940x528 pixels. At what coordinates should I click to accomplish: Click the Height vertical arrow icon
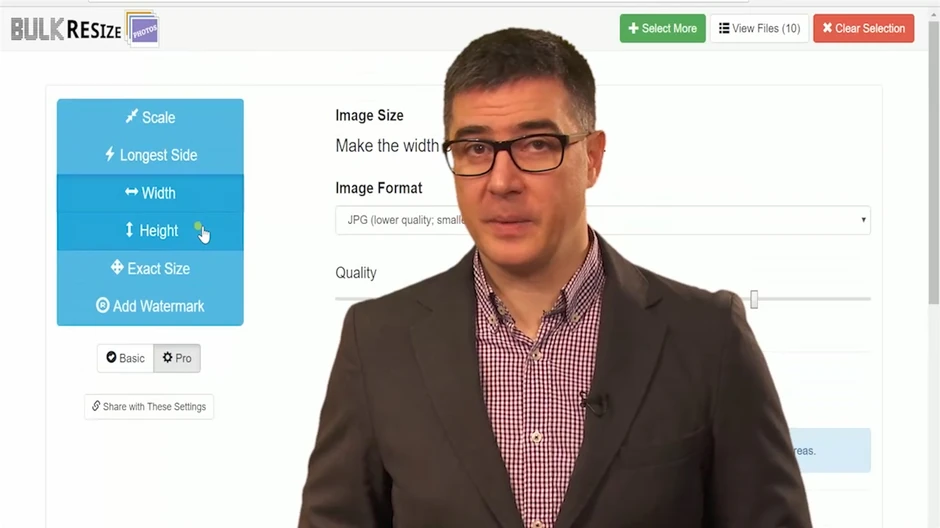tap(129, 230)
